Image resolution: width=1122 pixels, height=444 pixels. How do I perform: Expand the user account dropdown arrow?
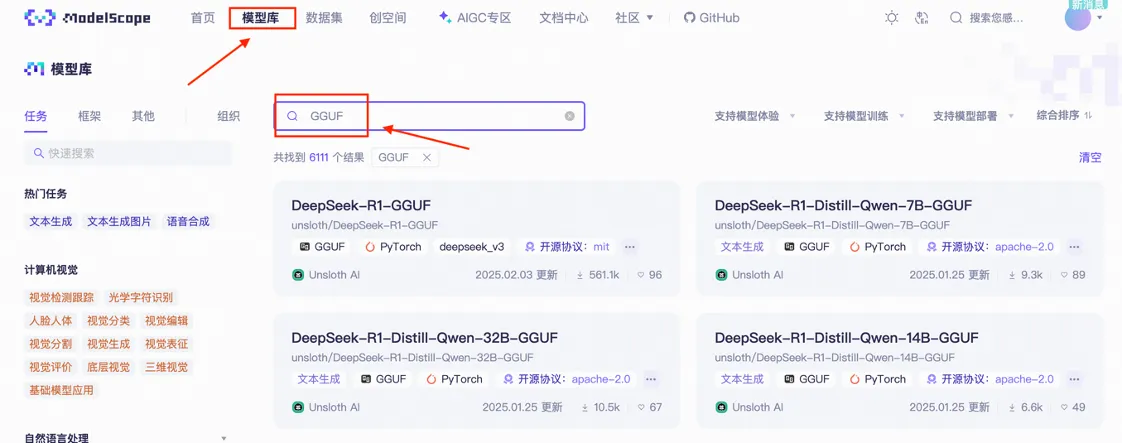(x=1099, y=18)
